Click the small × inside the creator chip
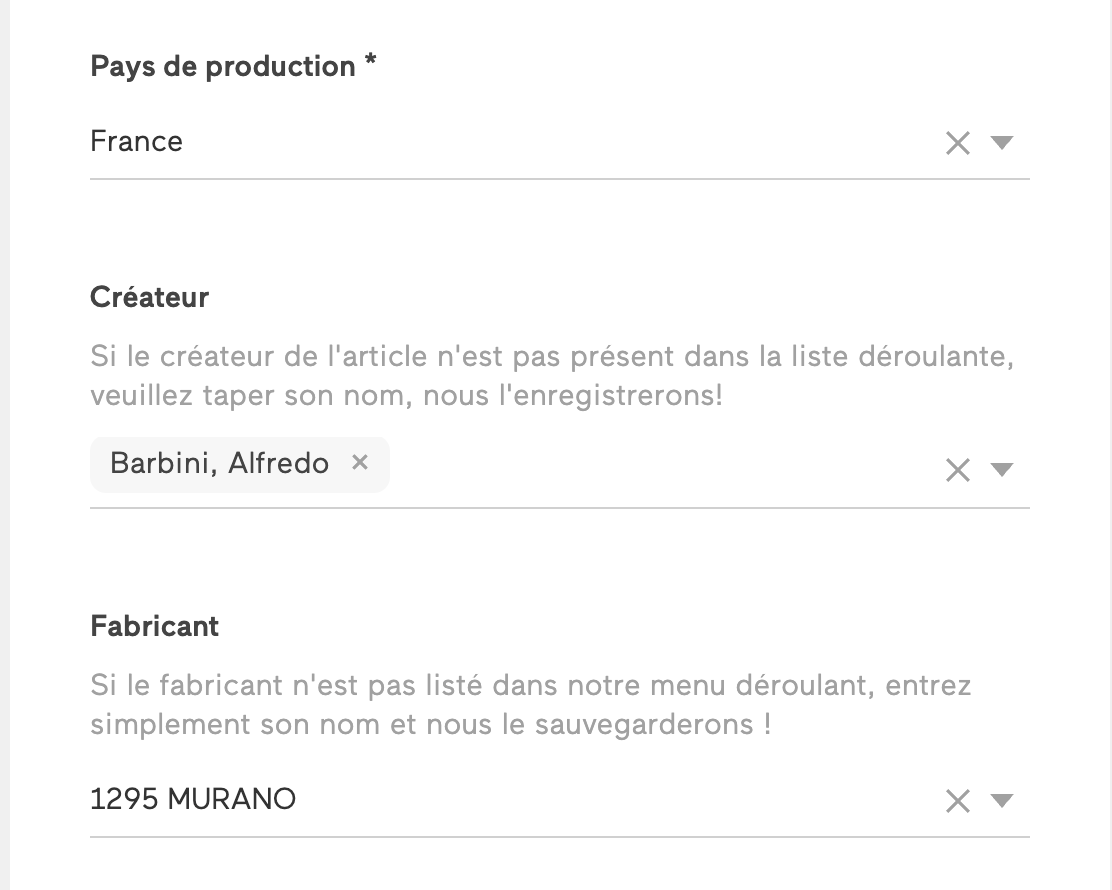The height and width of the screenshot is (890, 1112). 360,463
